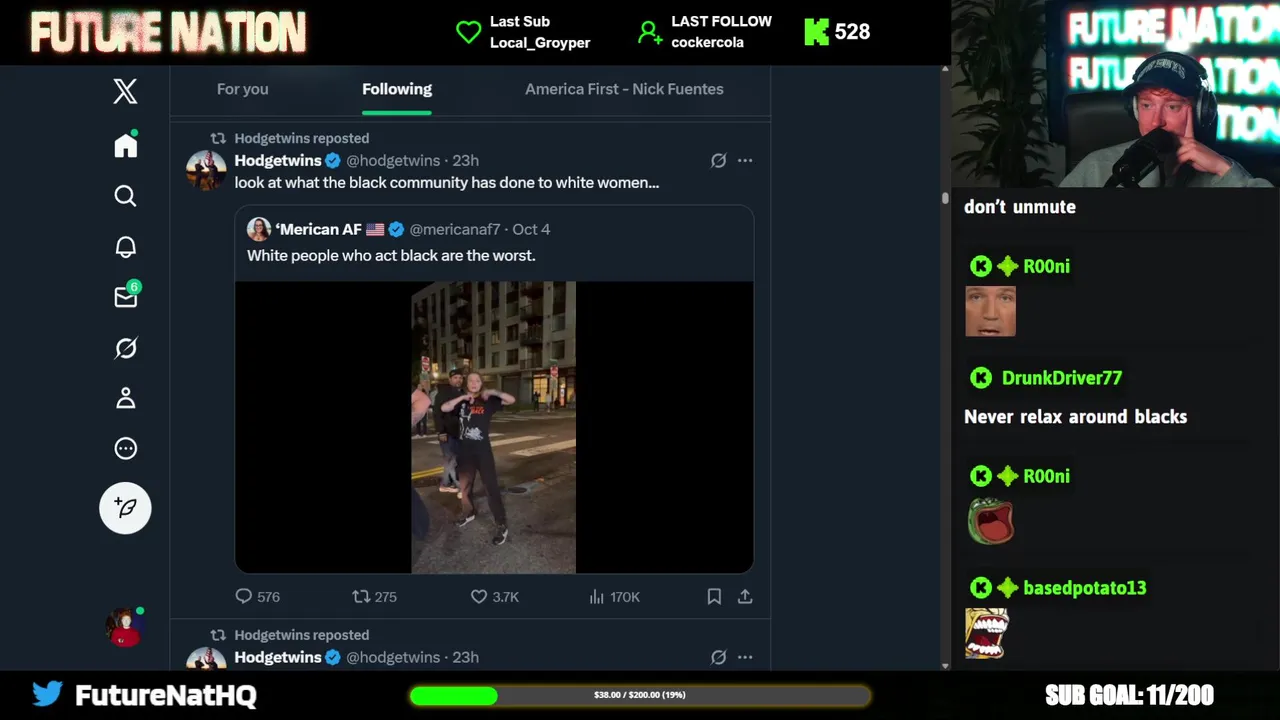1280x720 pixels.
Task: Open more options on first Hodgetwins post
Action: [745, 160]
